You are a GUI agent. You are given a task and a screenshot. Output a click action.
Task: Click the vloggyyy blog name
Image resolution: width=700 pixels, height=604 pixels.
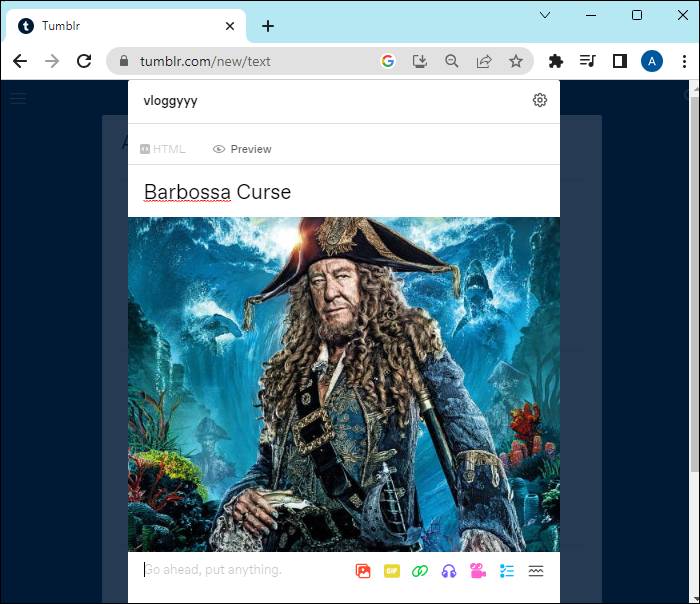click(x=170, y=100)
